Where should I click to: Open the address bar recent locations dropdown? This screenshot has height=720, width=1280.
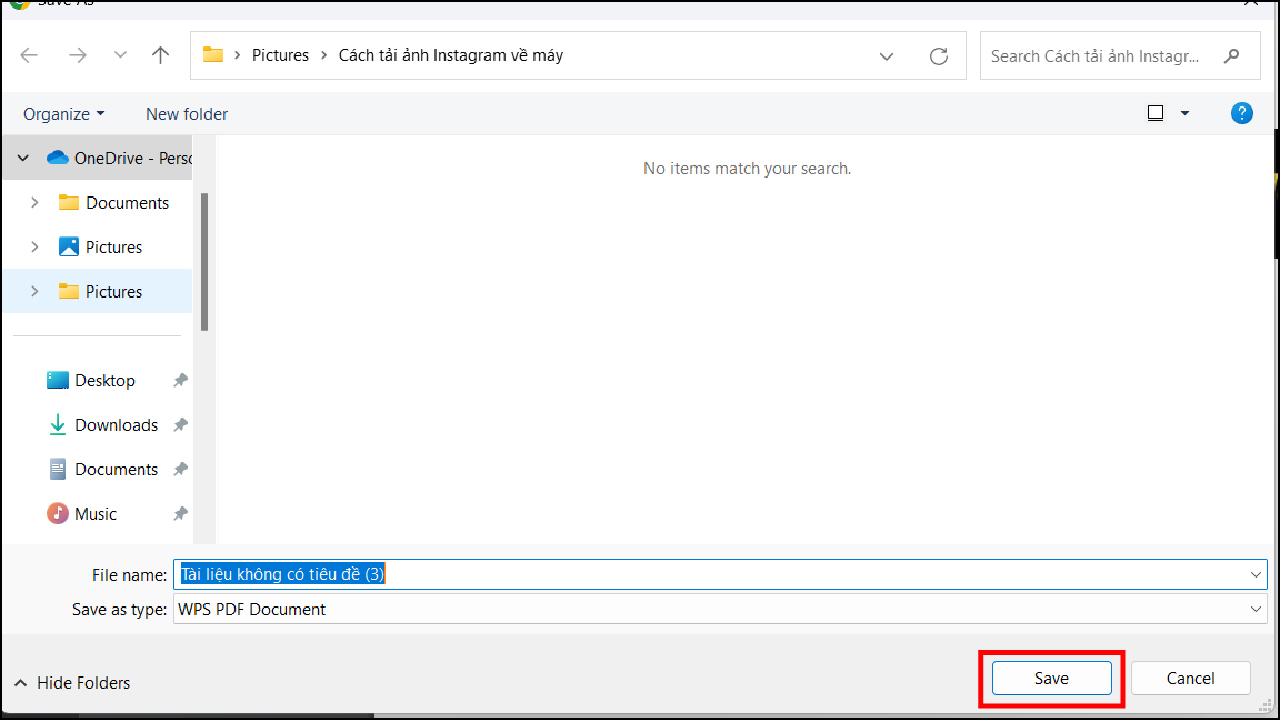(x=886, y=56)
